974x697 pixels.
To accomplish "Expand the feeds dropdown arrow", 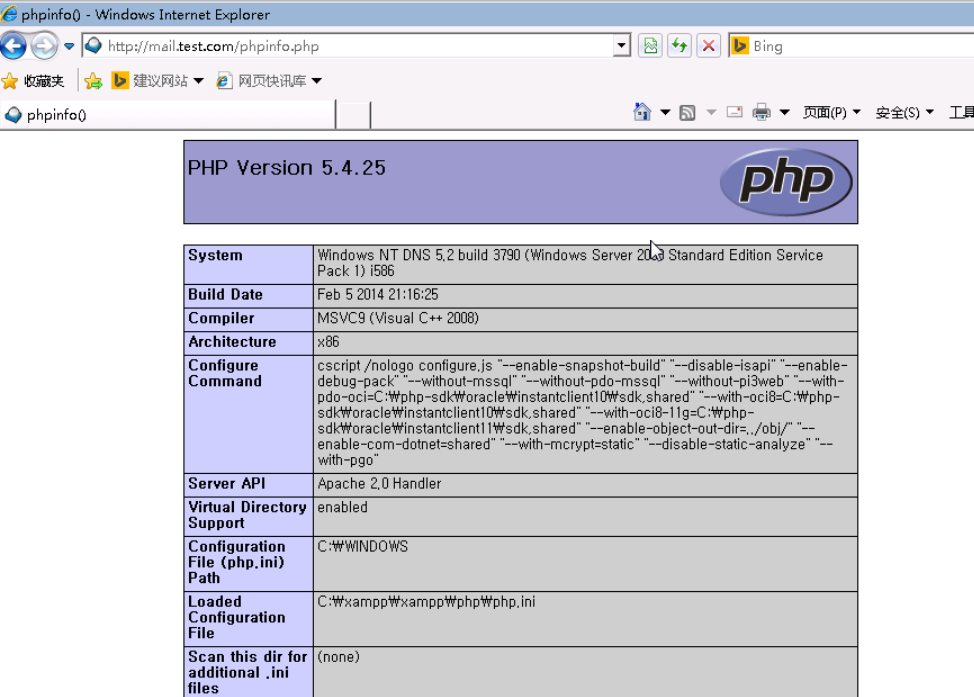I will click(x=711, y=112).
